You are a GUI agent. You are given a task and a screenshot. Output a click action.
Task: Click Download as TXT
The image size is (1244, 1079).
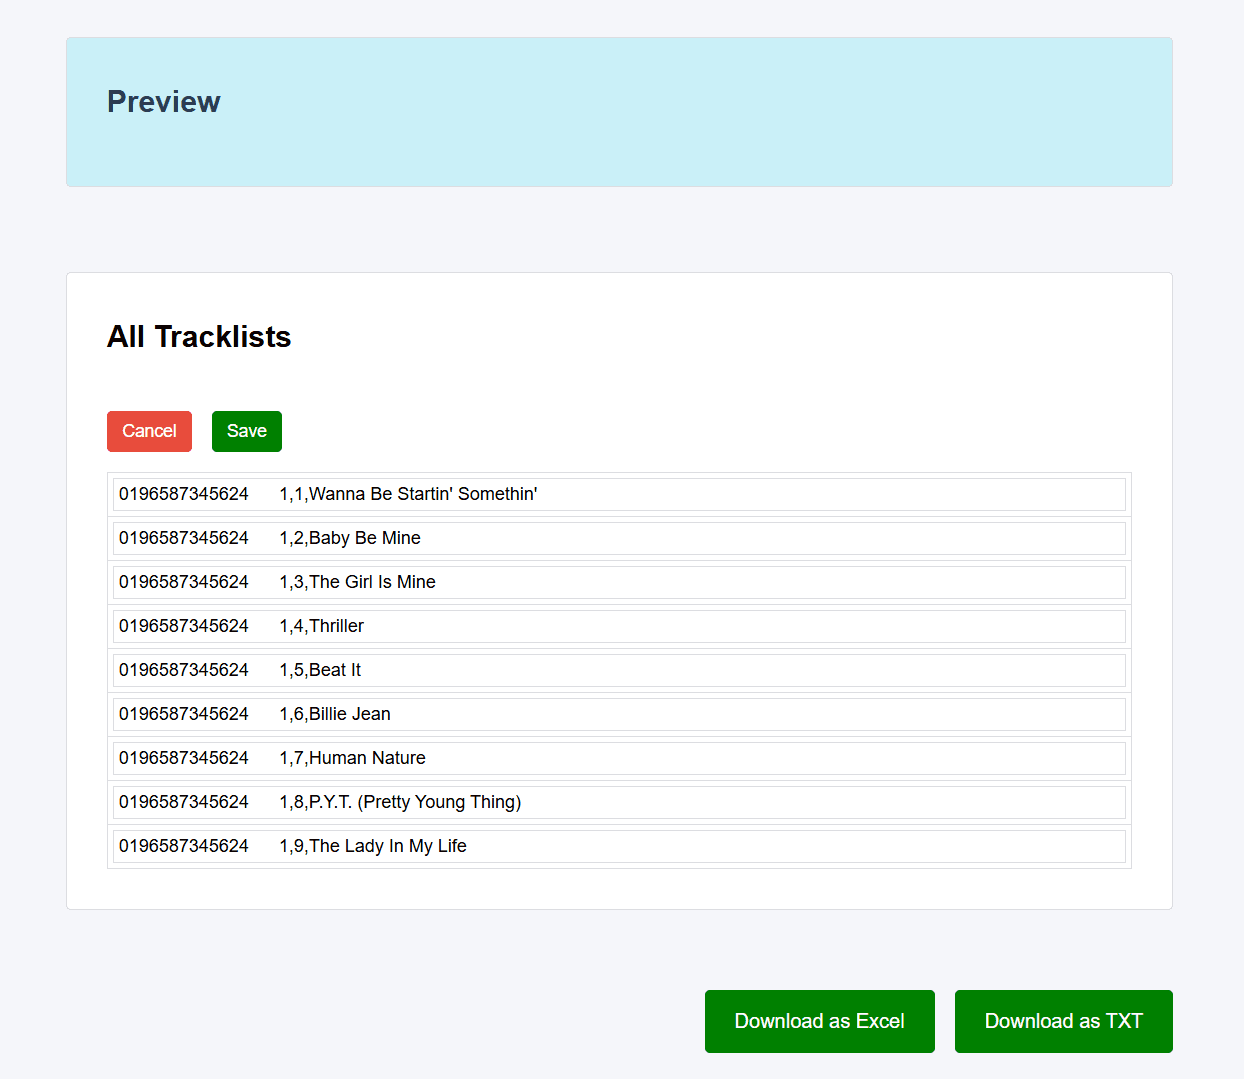[x=1063, y=1021]
